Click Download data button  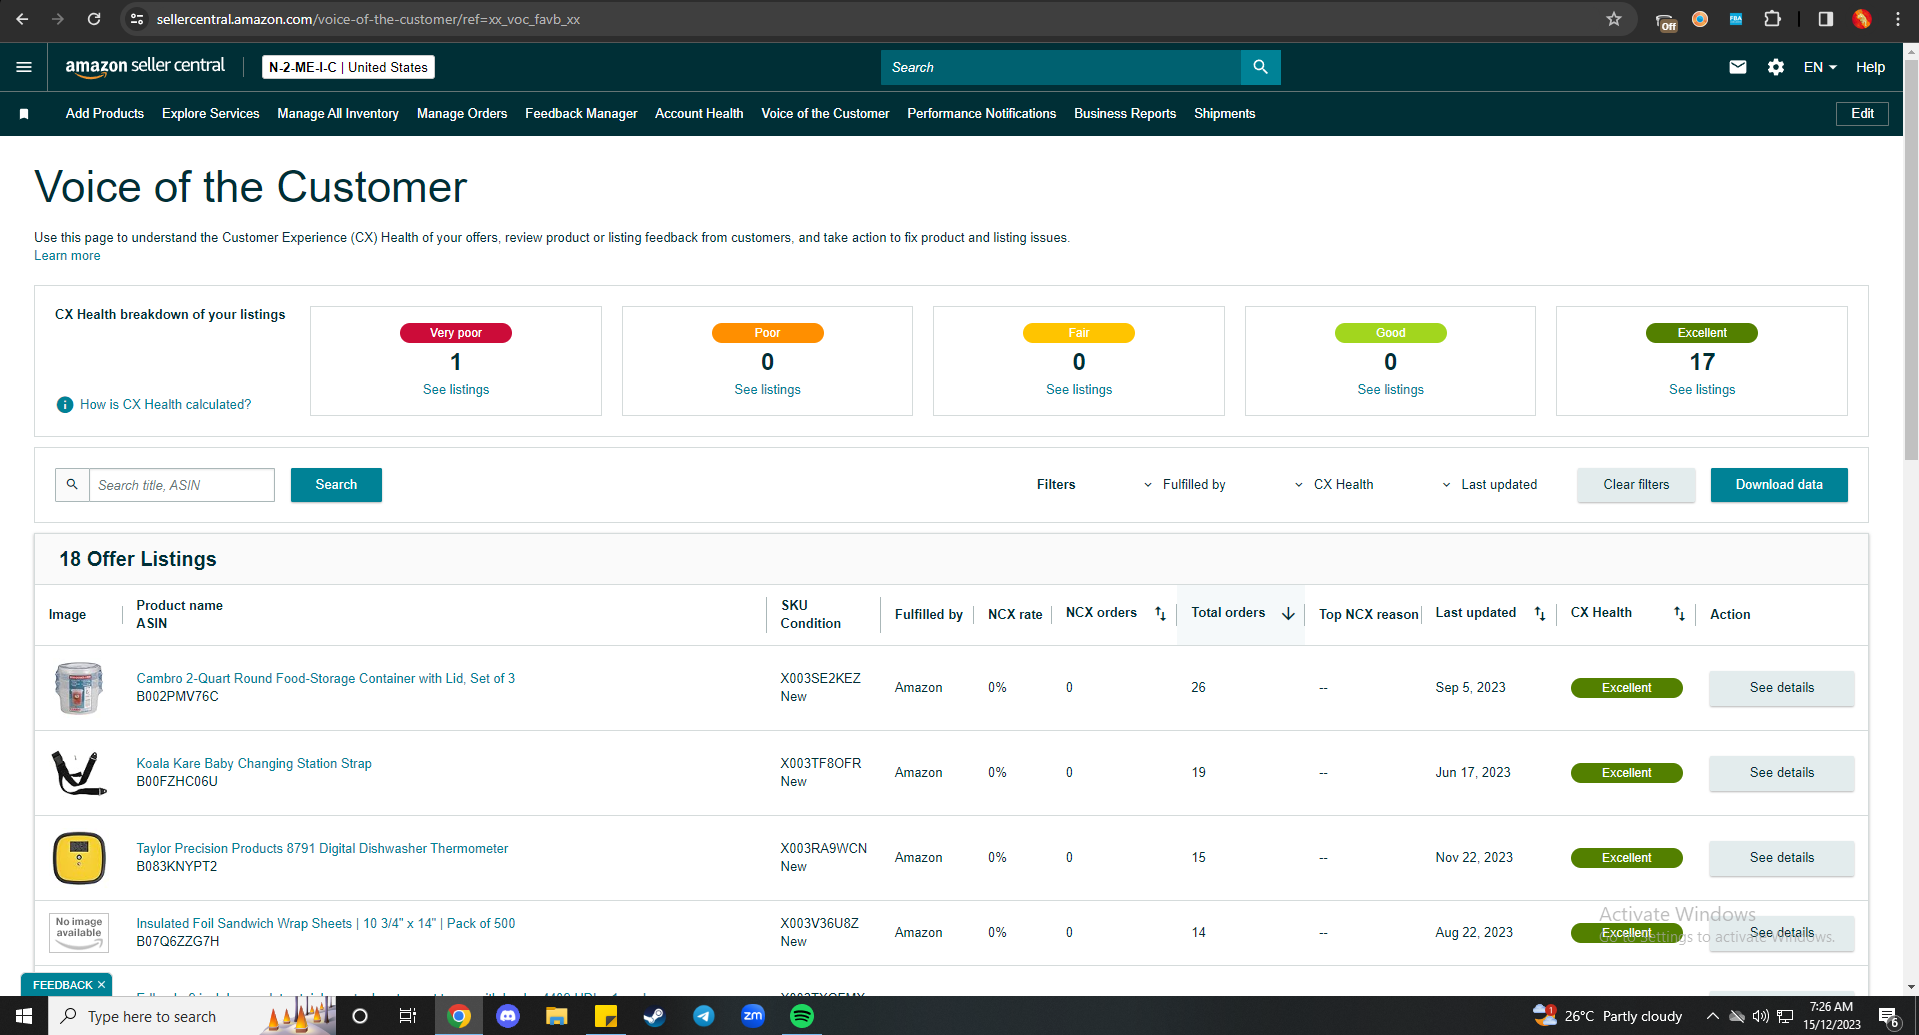[1779, 485]
